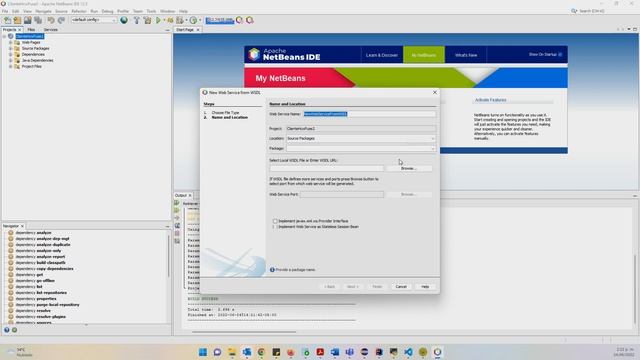640x360 pixels.
Task: Click the Web Pages folder icon
Action: coord(17,42)
